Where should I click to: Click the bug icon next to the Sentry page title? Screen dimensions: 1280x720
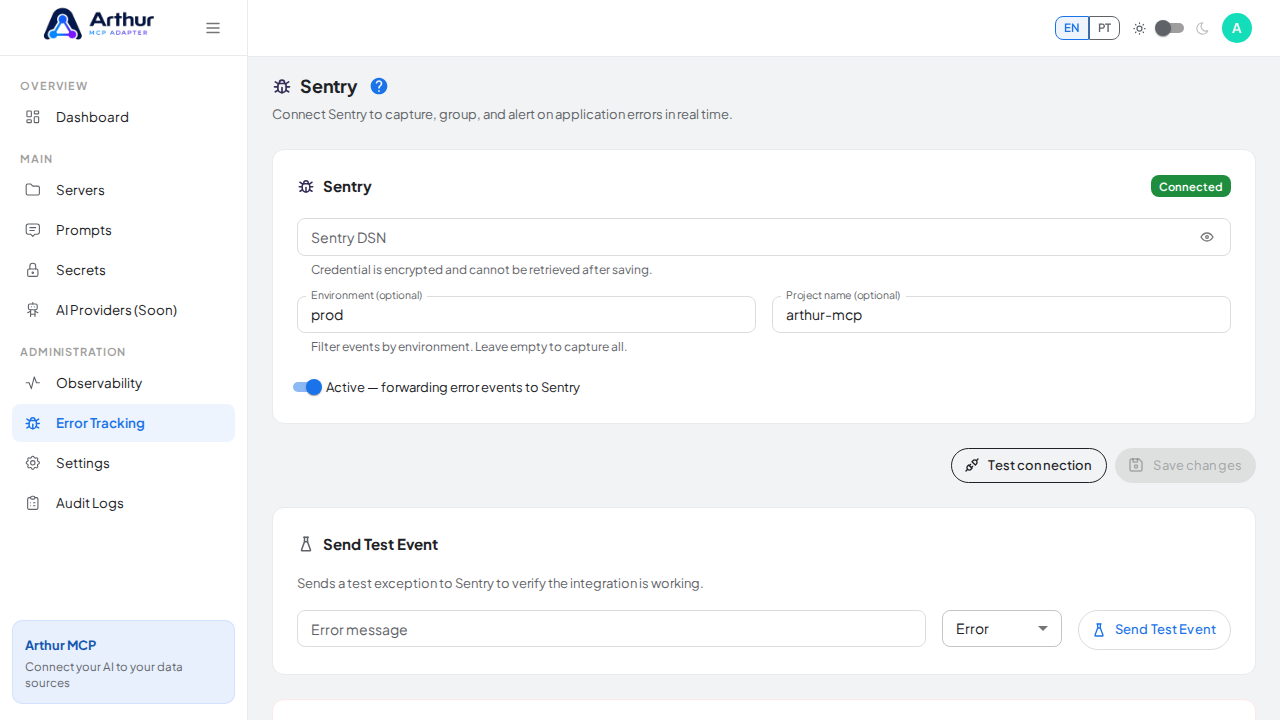tap(282, 87)
